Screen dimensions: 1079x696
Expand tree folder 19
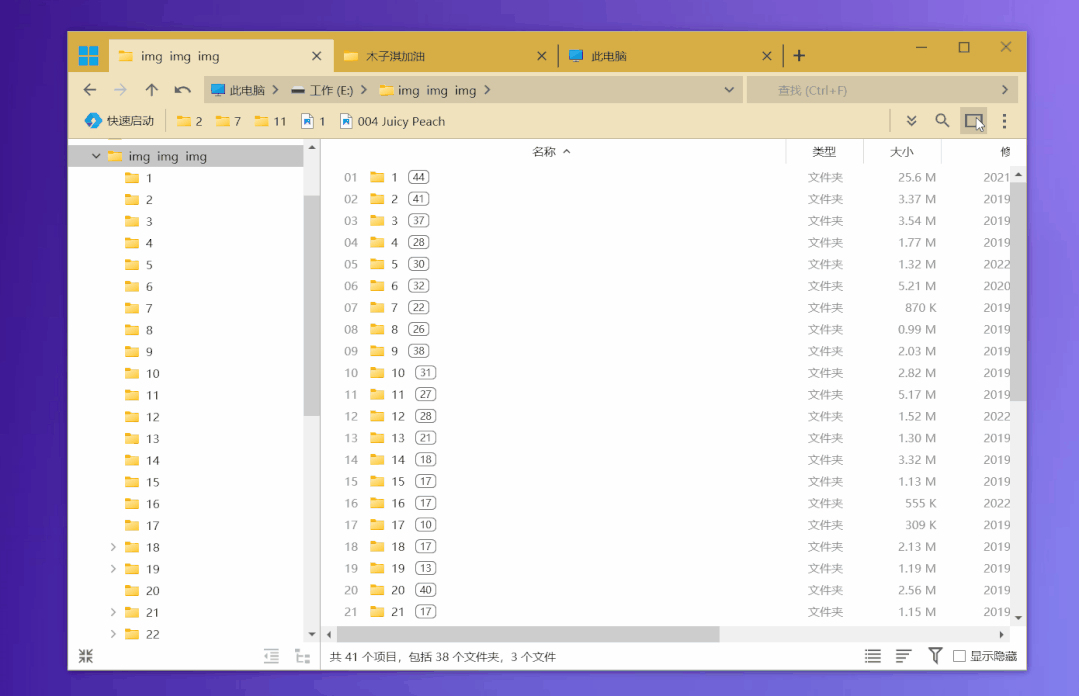[x=113, y=569]
